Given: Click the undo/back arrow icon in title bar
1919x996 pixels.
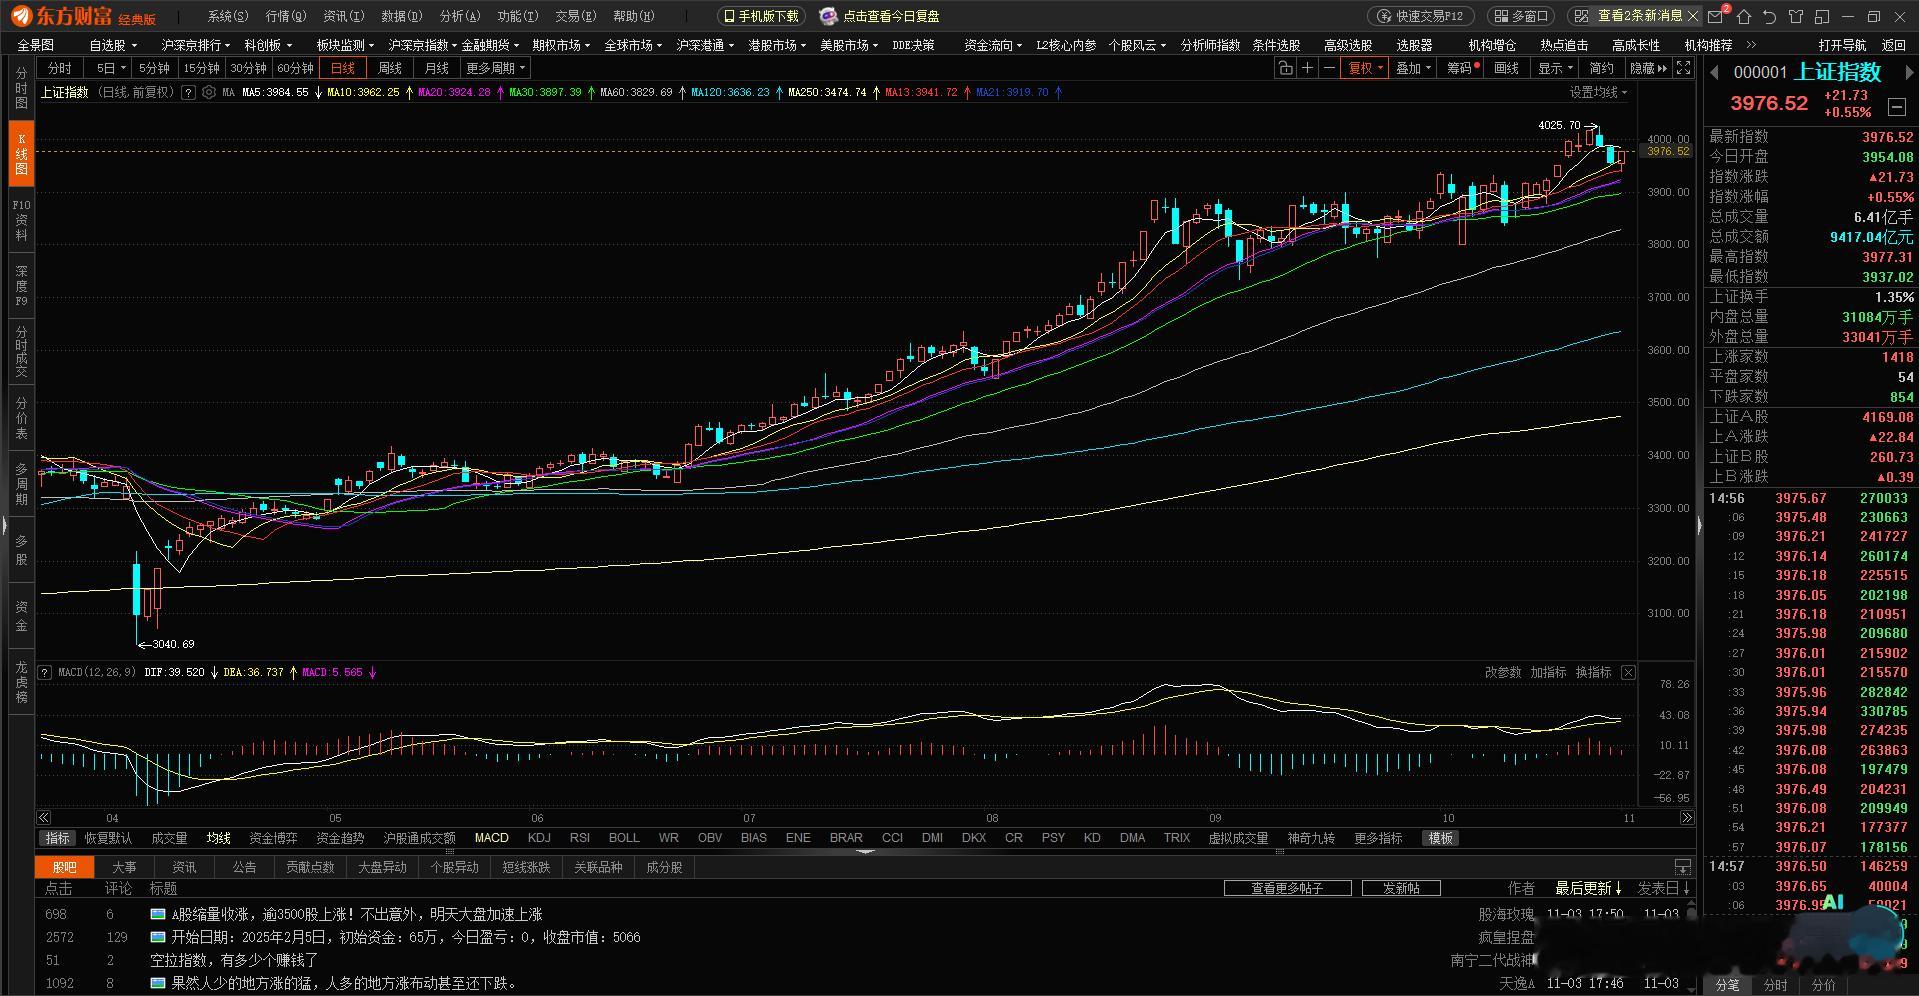Looking at the screenshot, I should click(1770, 16).
